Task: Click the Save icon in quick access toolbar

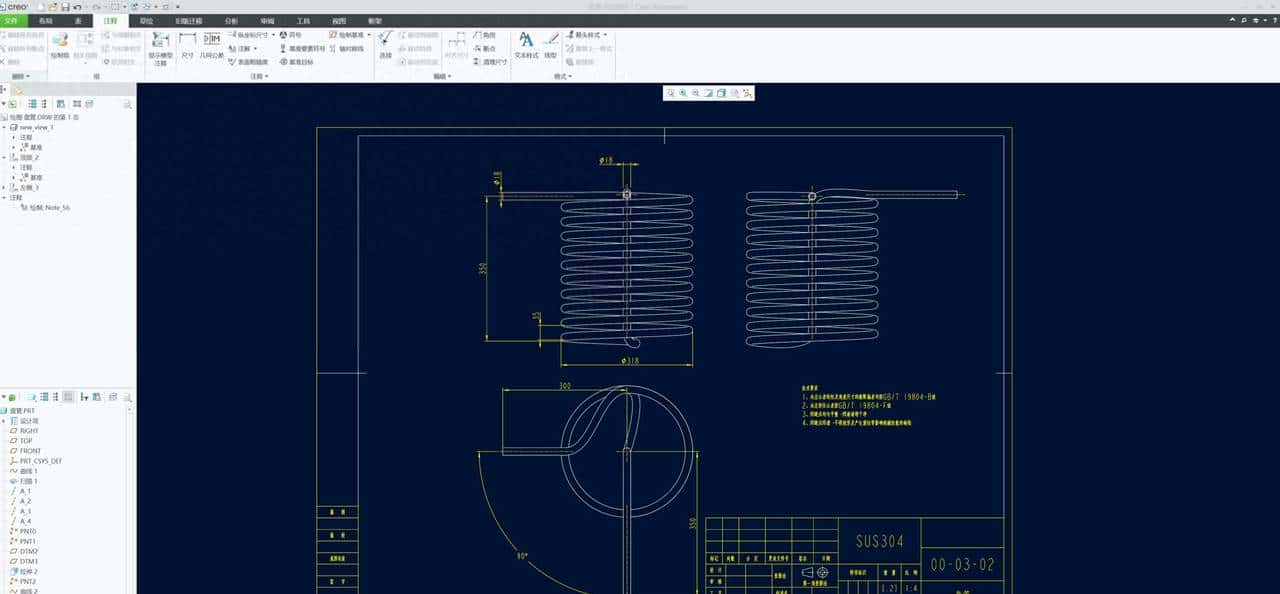Action: coord(63,7)
